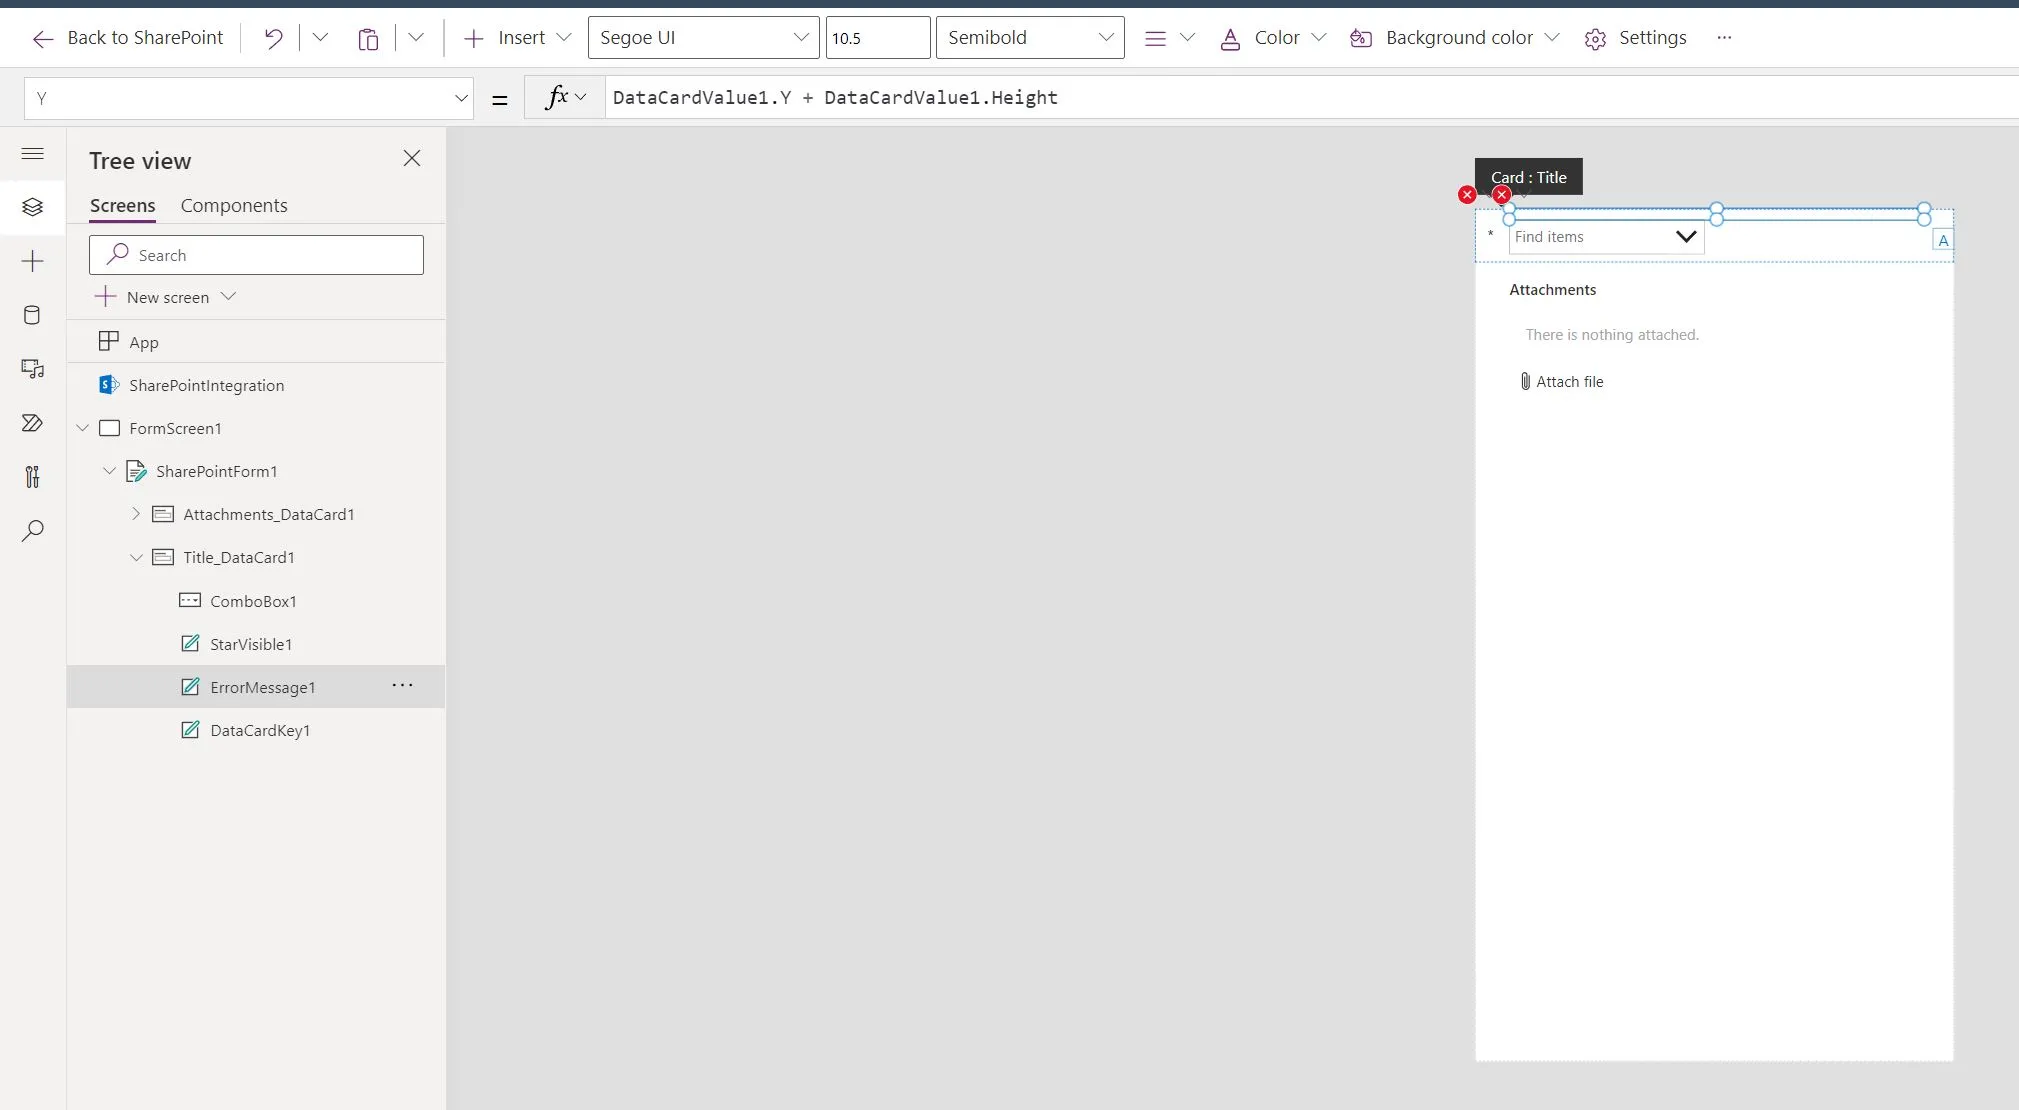Image resolution: width=2019 pixels, height=1110 pixels.
Task: Click the Attach file button
Action: click(1563, 381)
